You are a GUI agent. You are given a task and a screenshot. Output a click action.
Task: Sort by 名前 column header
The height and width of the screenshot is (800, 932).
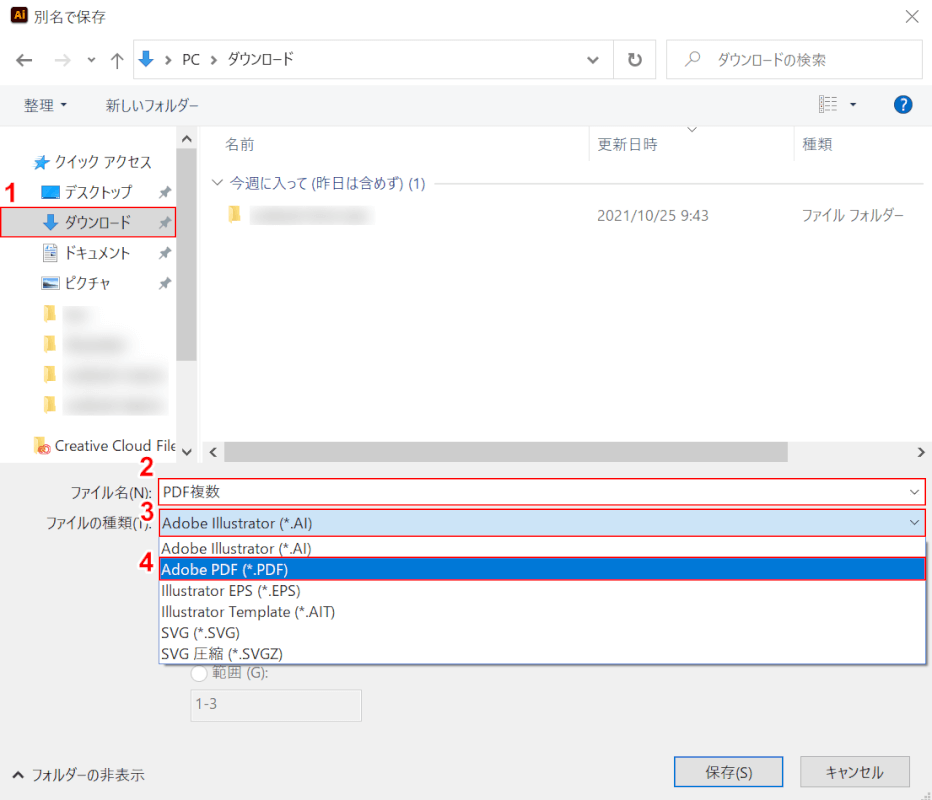pyautogui.click(x=240, y=144)
